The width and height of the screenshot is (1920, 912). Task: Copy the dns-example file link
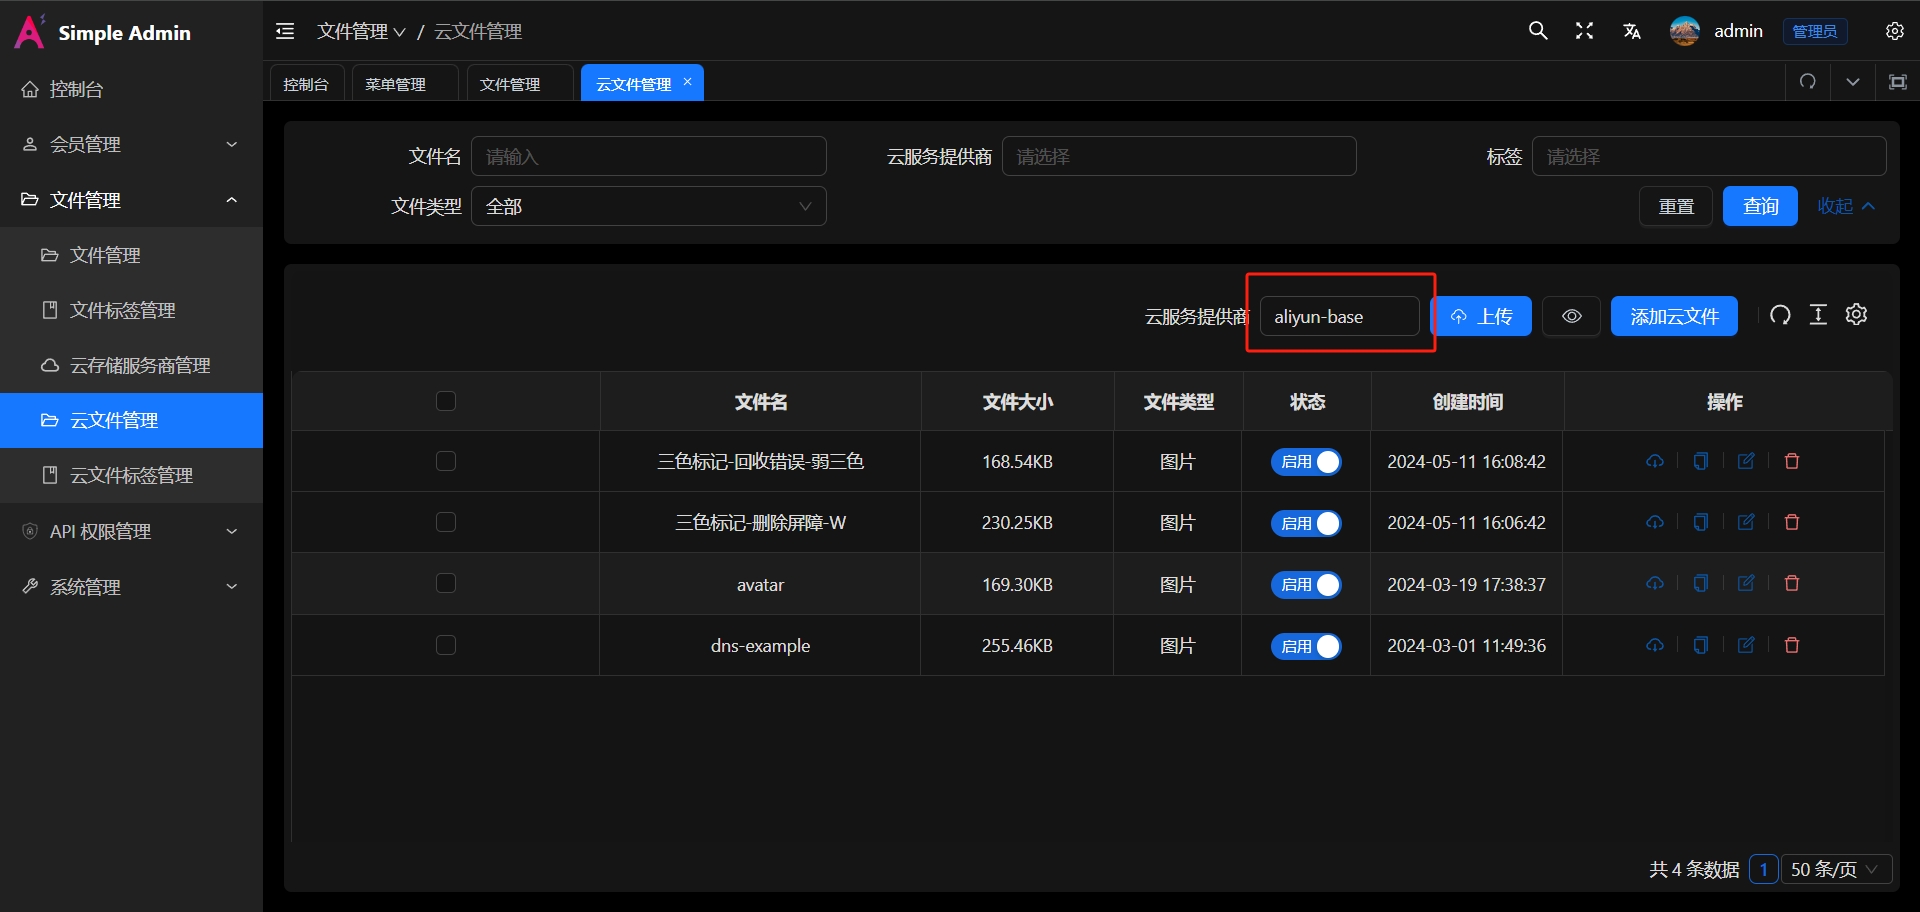coord(1700,645)
